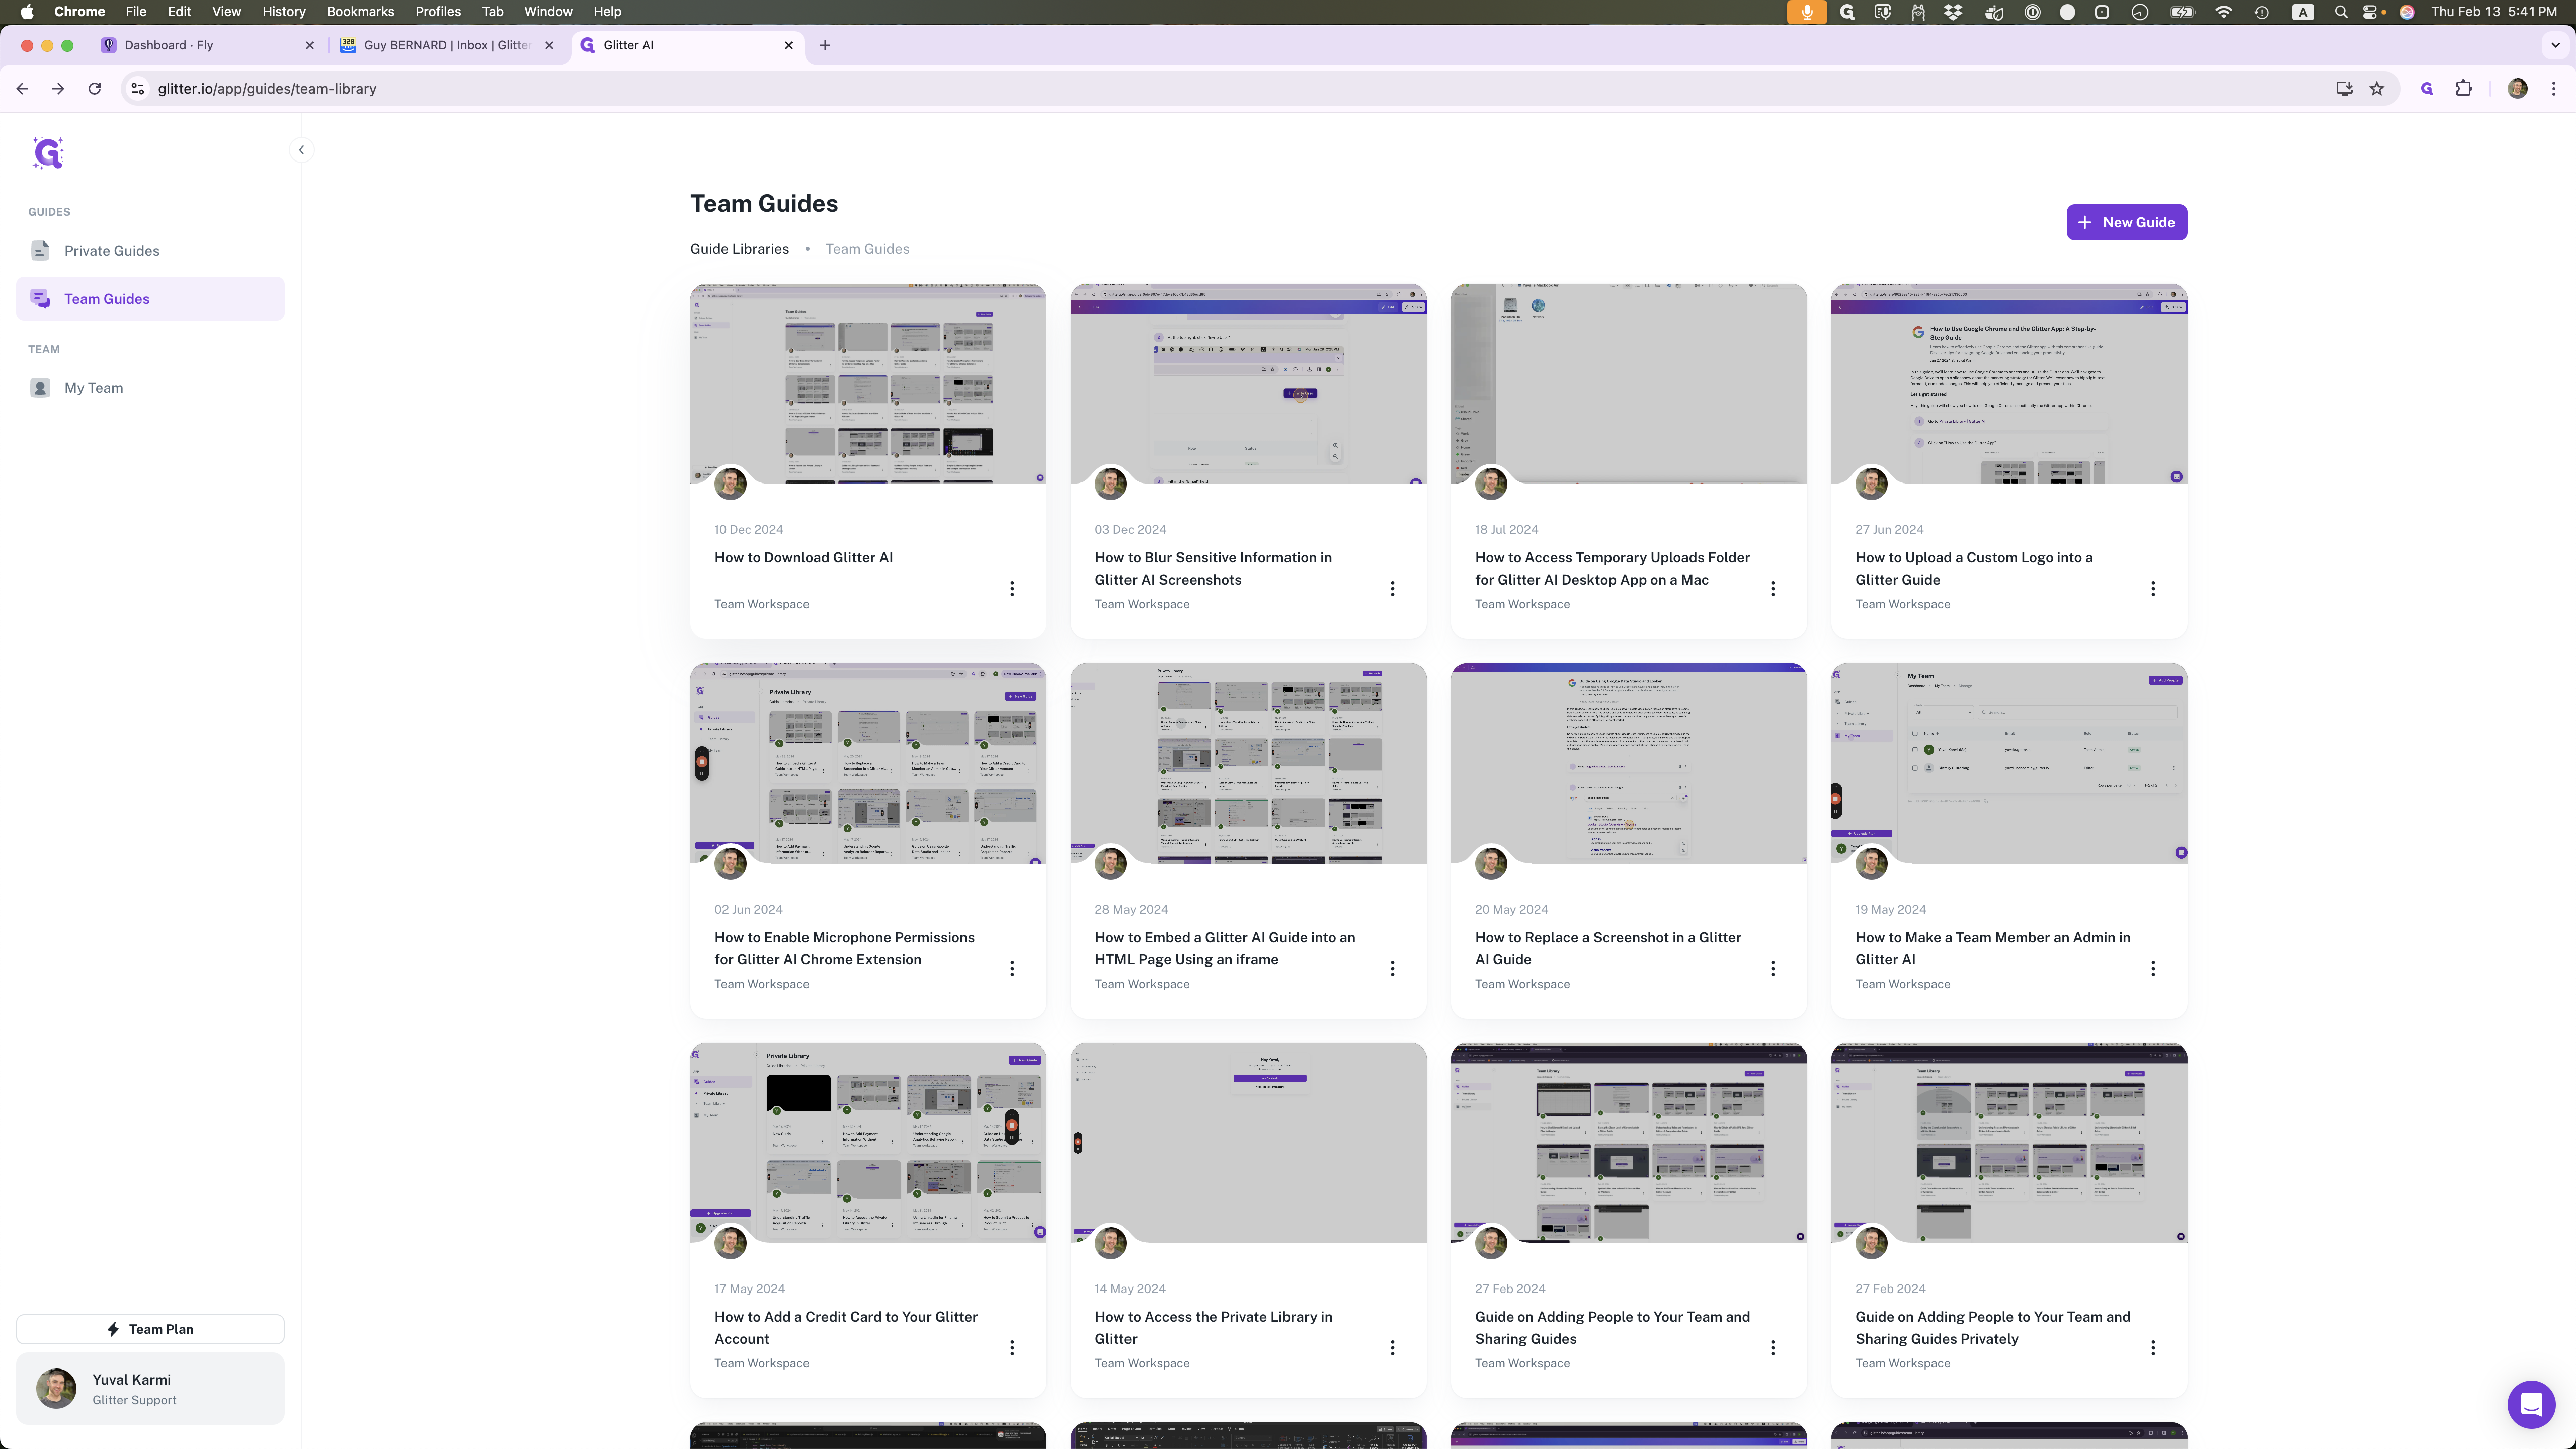Open Spotlight search in the menu bar

click(x=2341, y=12)
